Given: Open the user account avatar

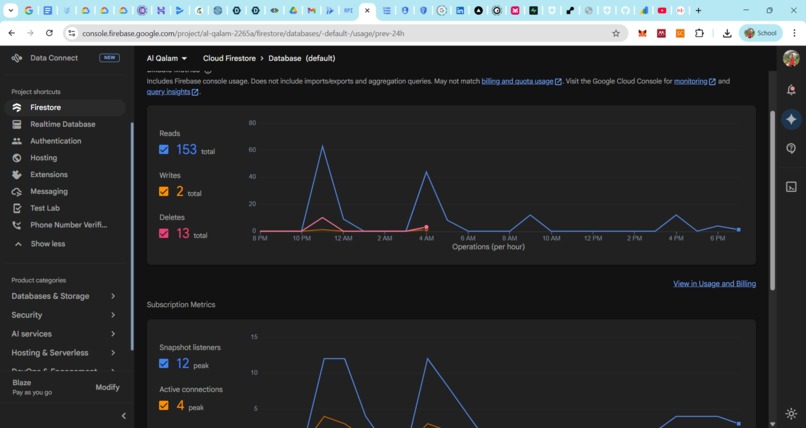Looking at the screenshot, I should pos(791,58).
